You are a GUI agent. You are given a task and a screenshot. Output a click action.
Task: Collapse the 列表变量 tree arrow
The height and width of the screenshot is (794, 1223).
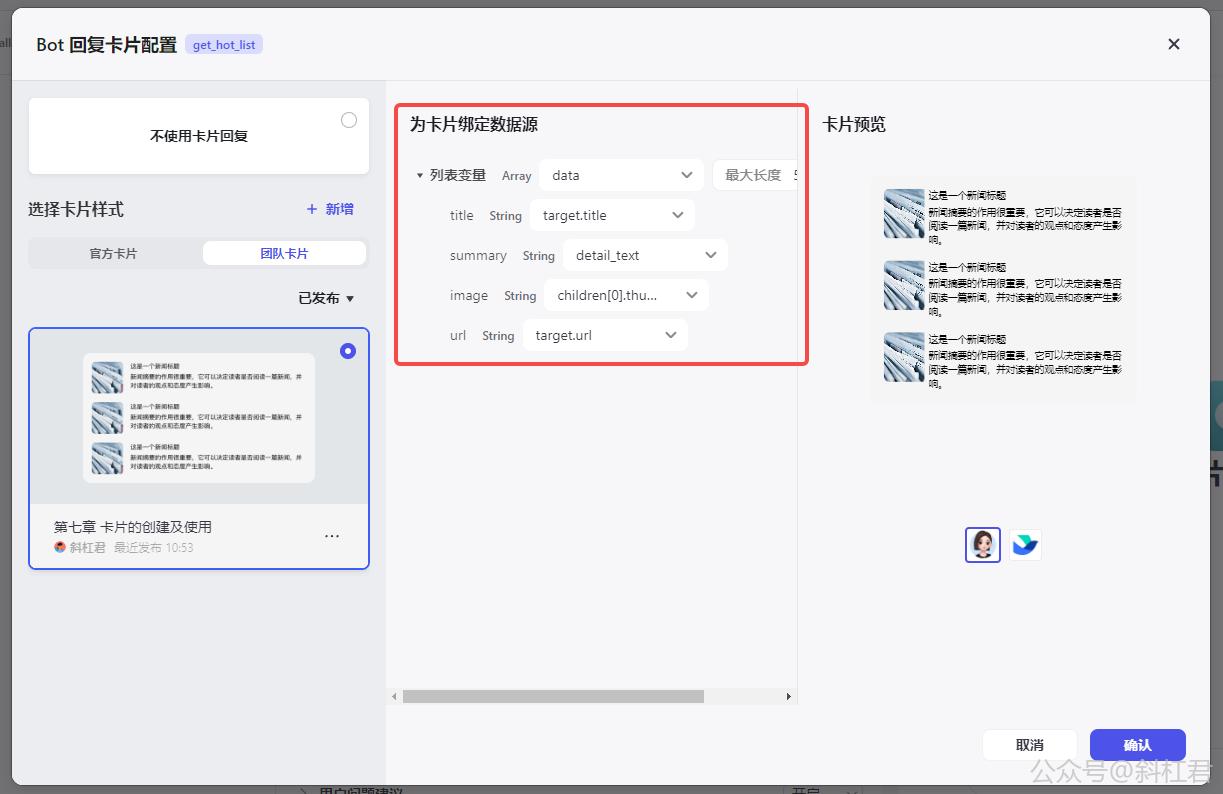click(420, 176)
